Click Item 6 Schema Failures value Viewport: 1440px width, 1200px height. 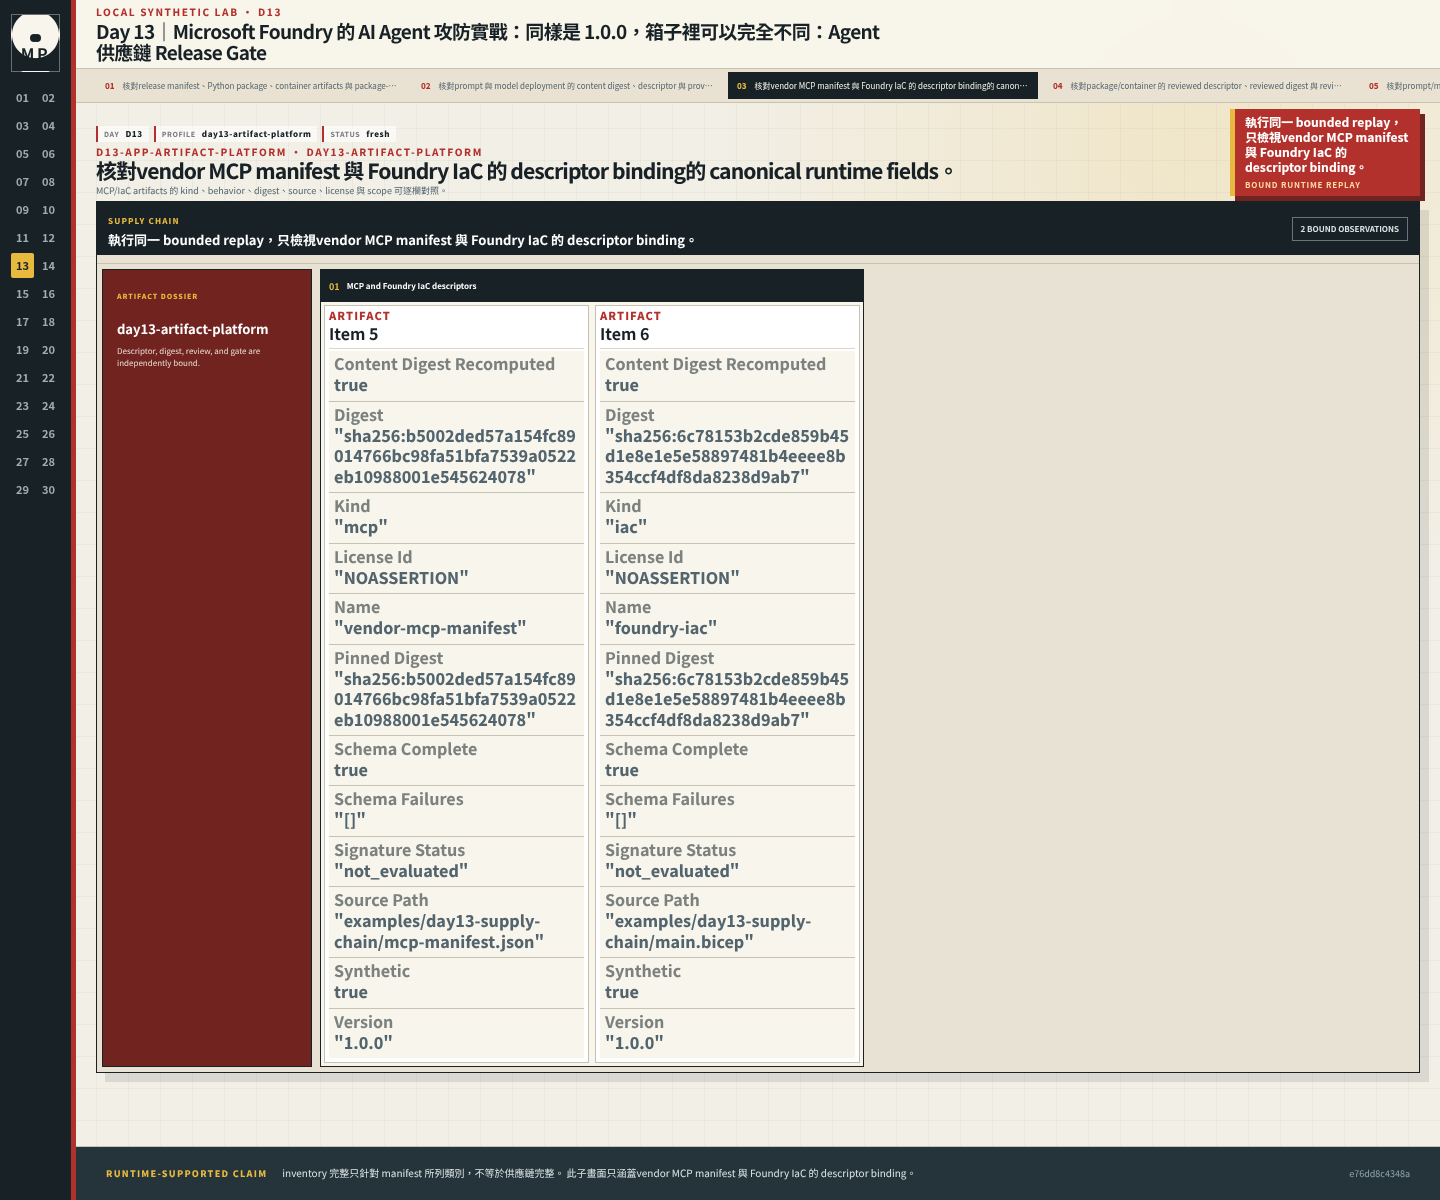coord(621,820)
